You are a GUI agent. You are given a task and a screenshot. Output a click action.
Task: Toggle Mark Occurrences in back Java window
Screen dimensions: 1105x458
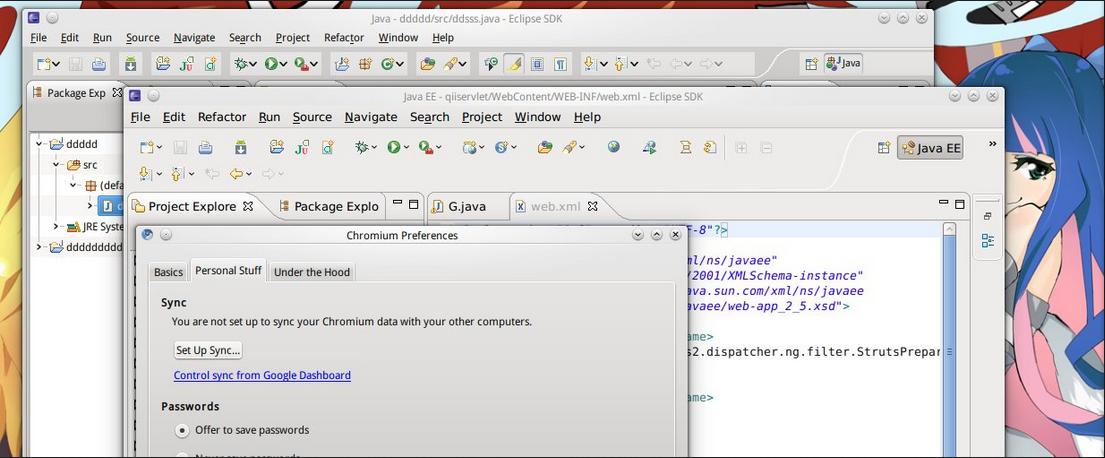click(514, 63)
